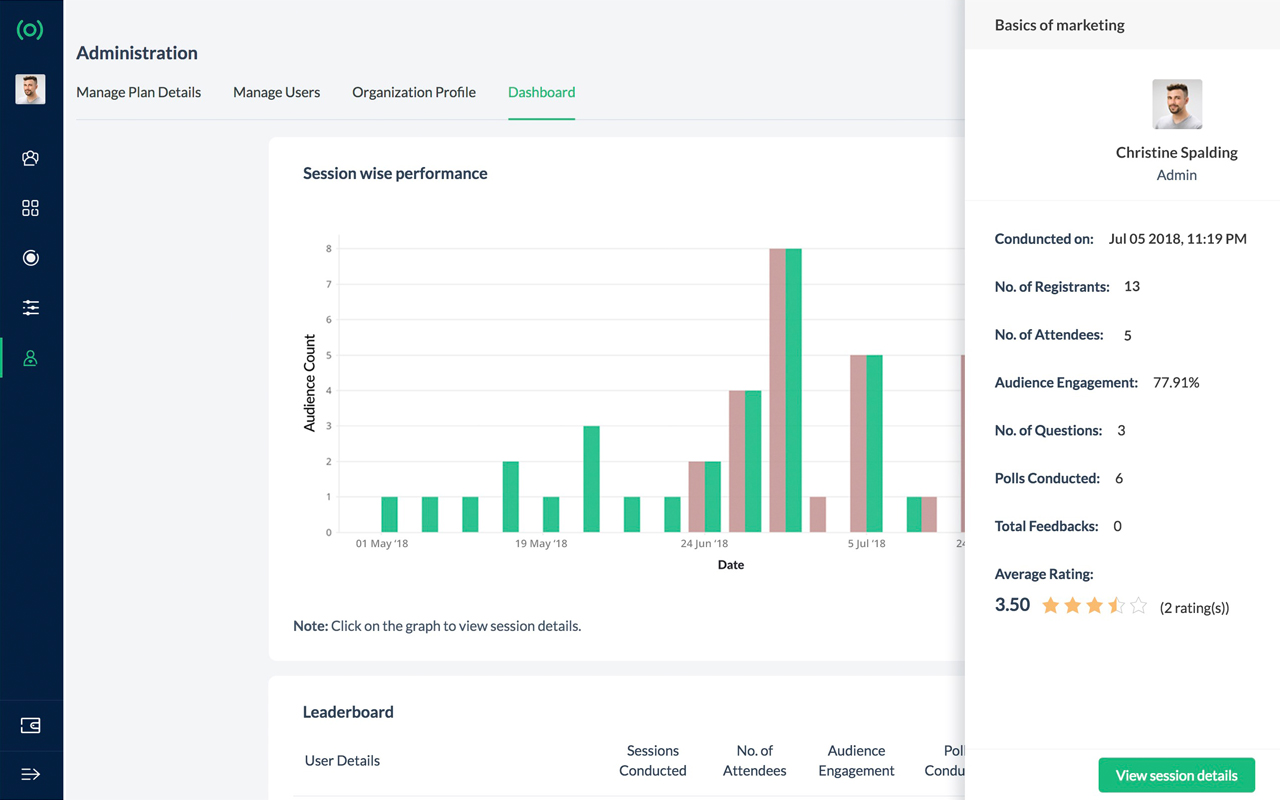Click the Sessions Conducted column header
The height and width of the screenshot is (800, 1280).
pos(653,760)
